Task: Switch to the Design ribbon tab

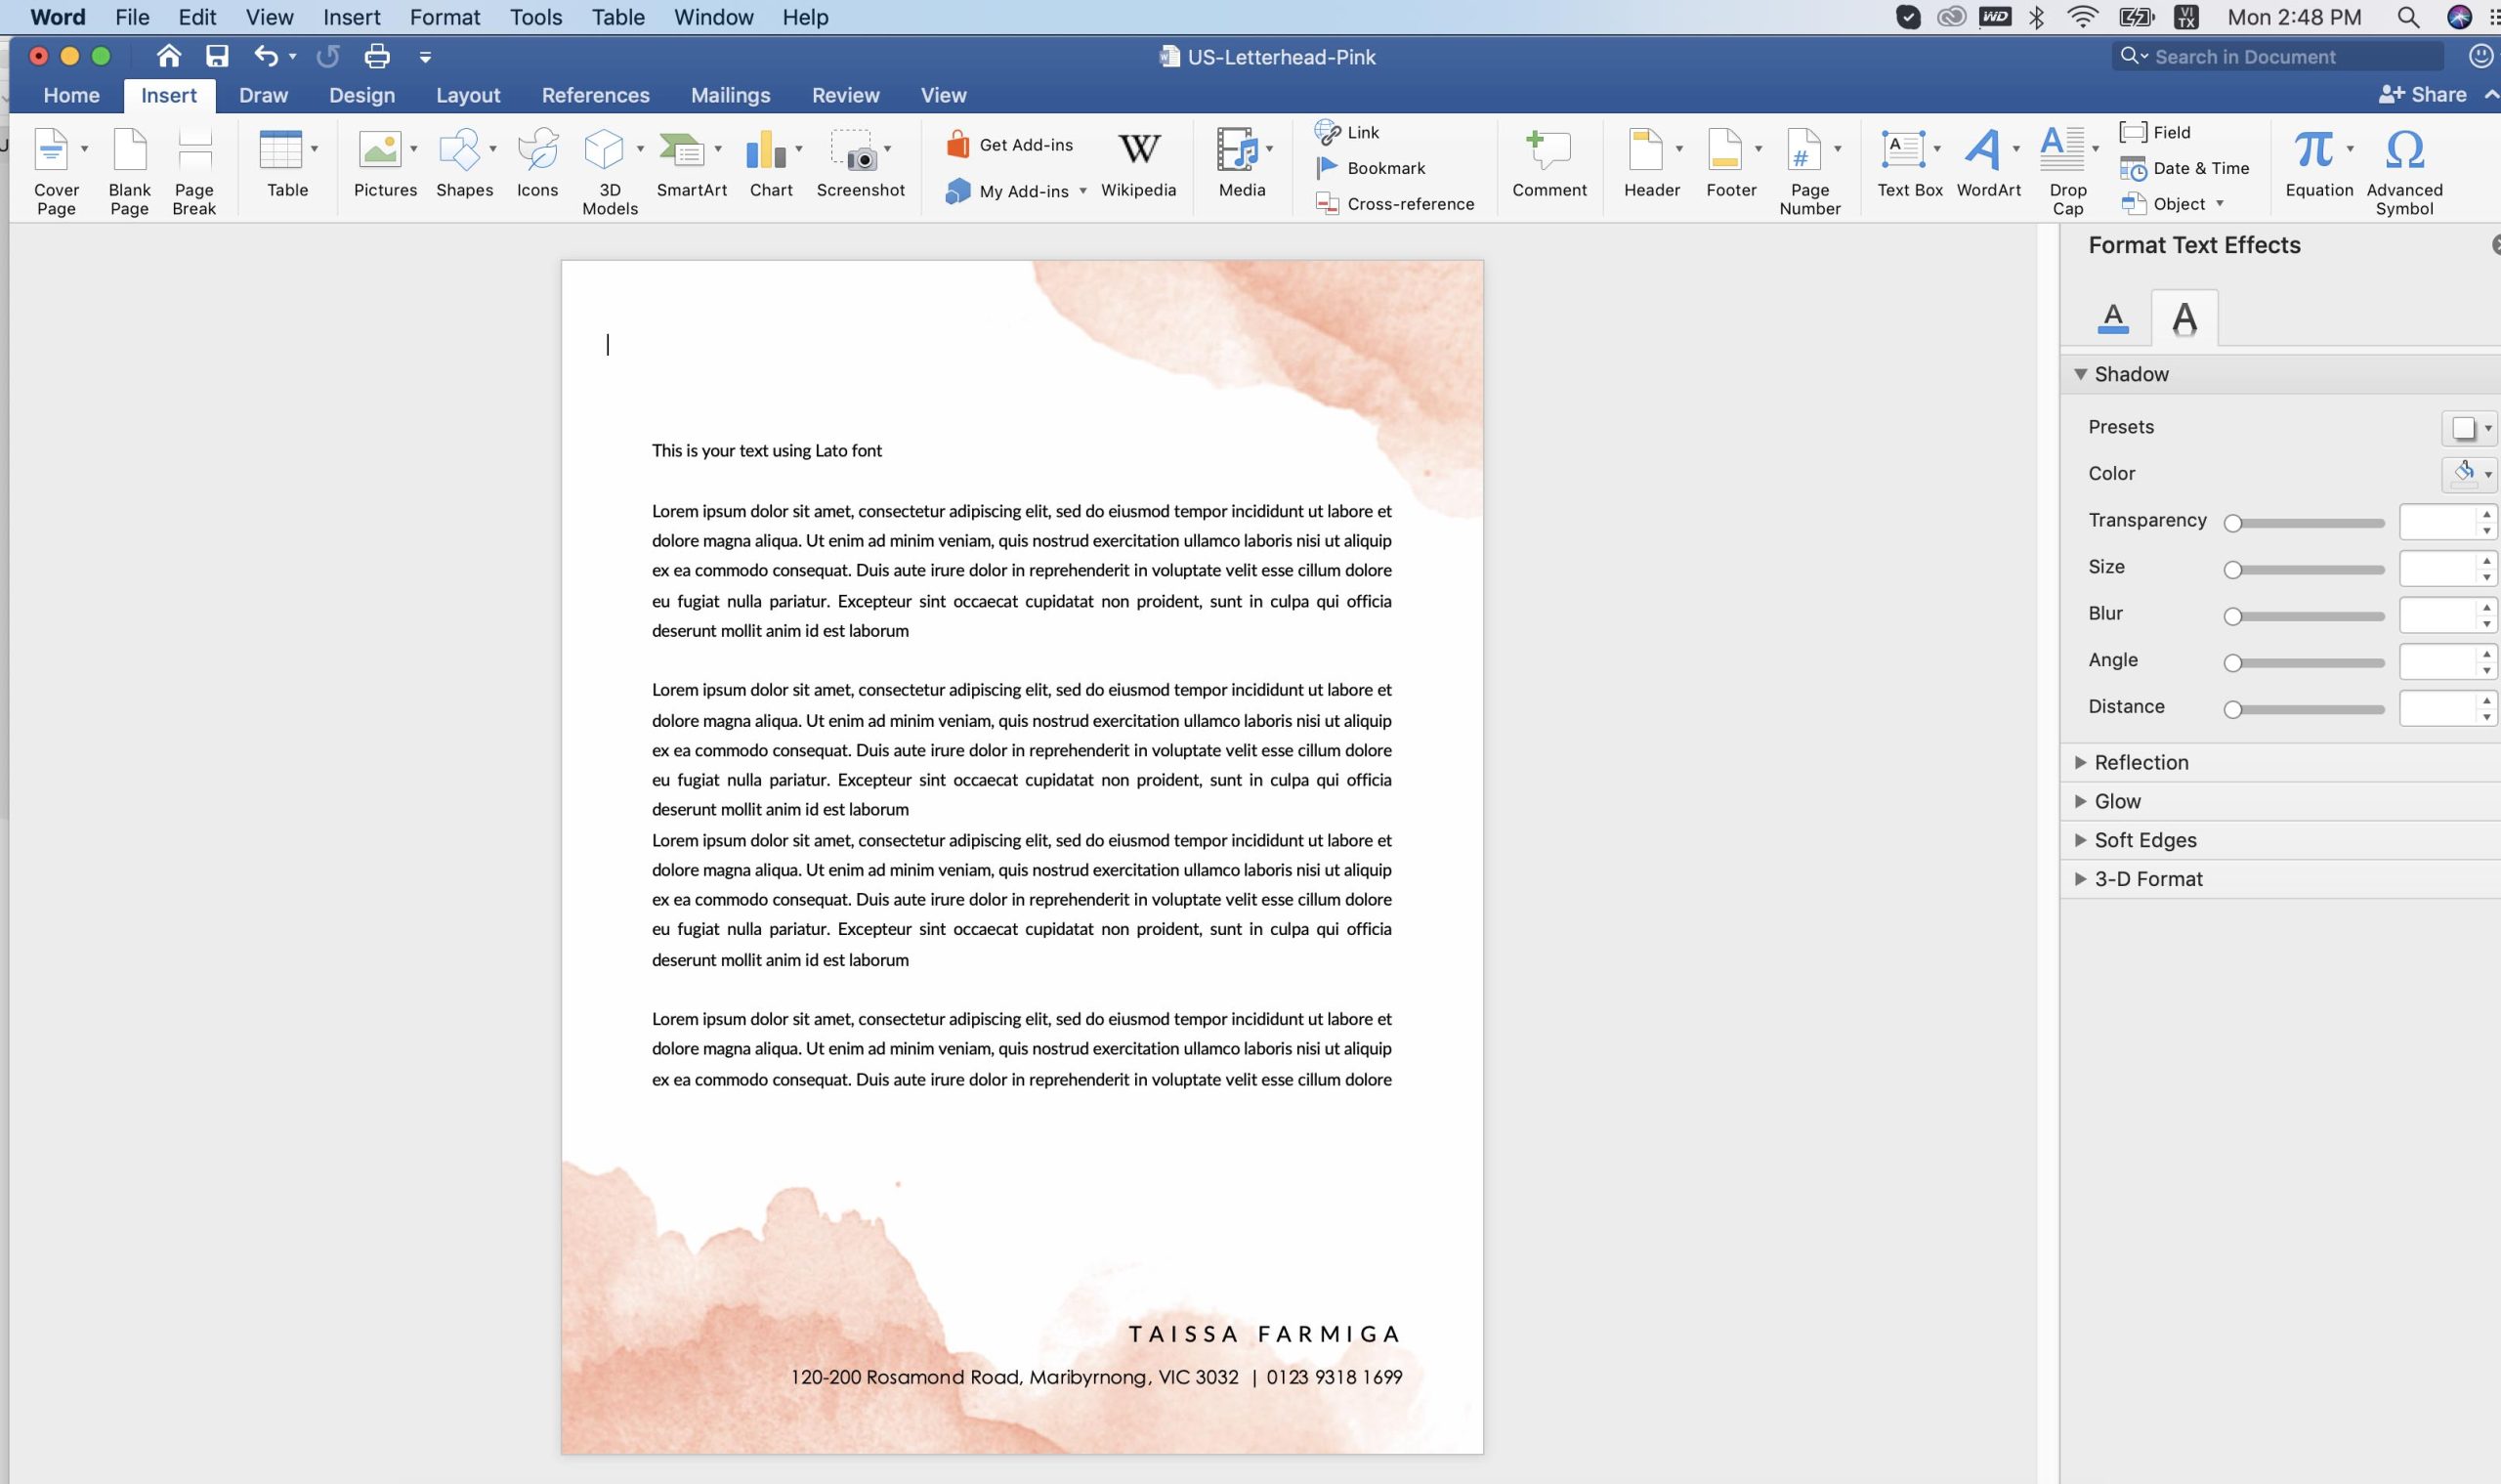Action: pos(362,95)
